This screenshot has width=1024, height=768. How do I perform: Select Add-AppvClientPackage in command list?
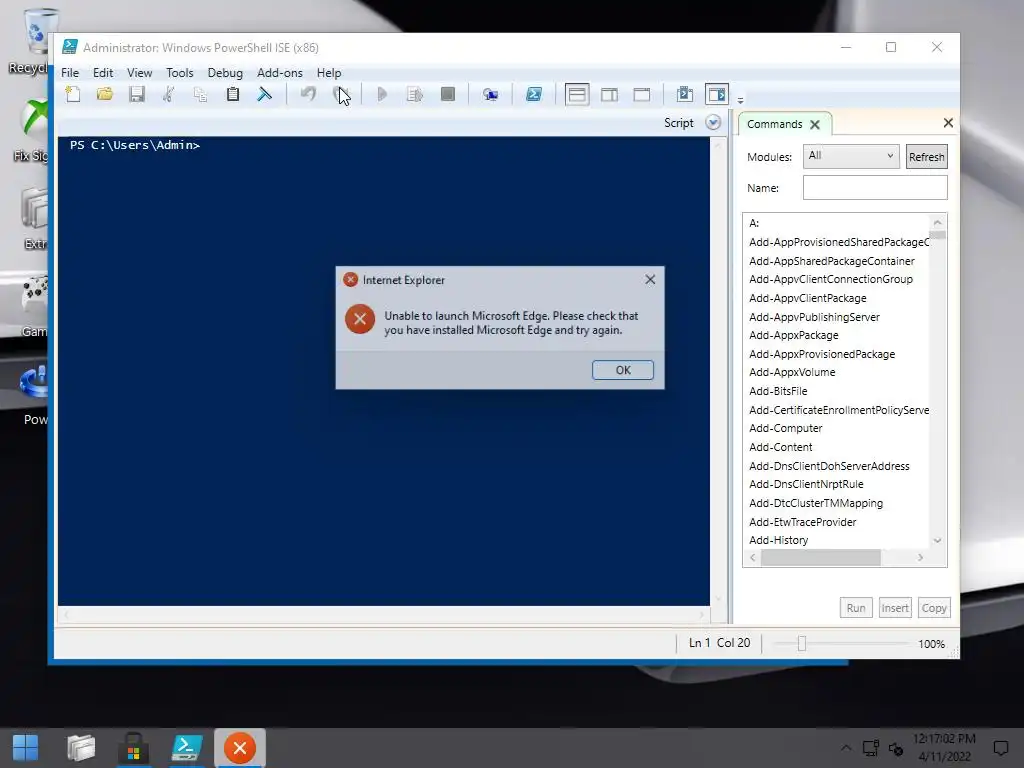[x=808, y=298]
